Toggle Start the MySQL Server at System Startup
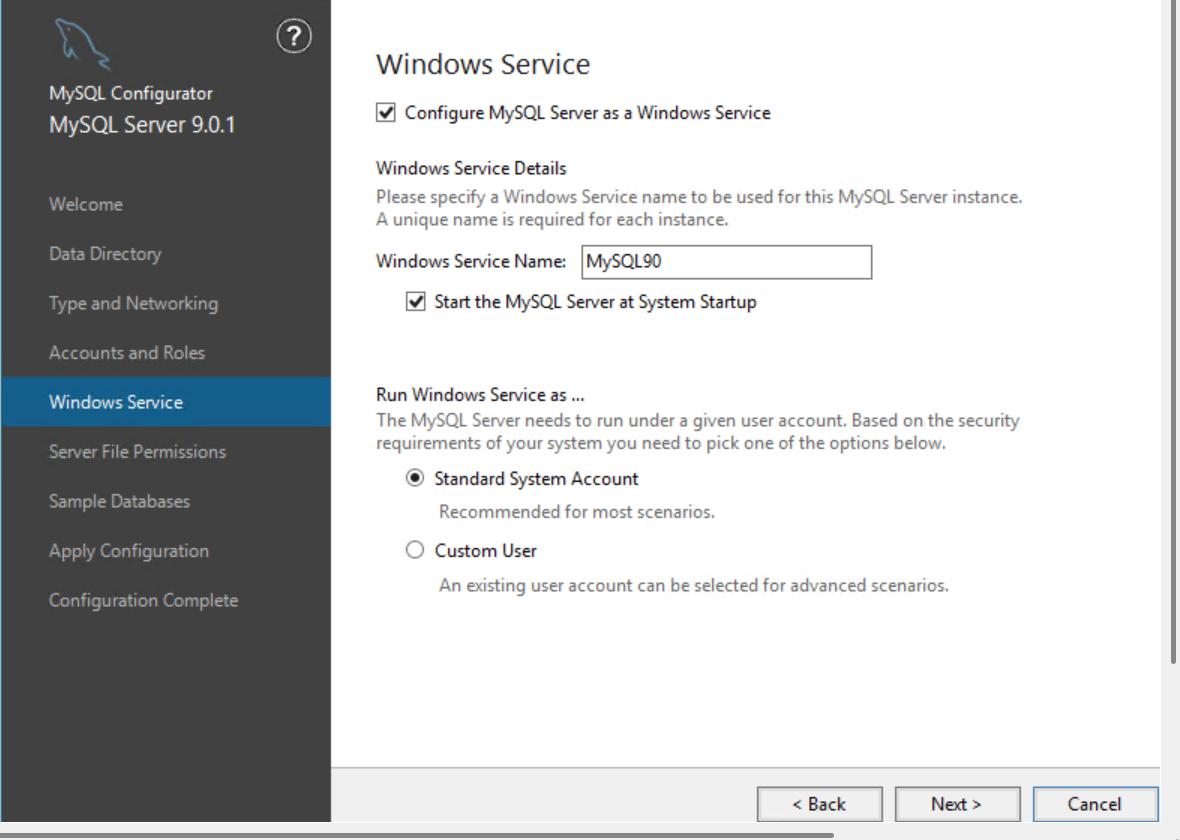 [415, 302]
